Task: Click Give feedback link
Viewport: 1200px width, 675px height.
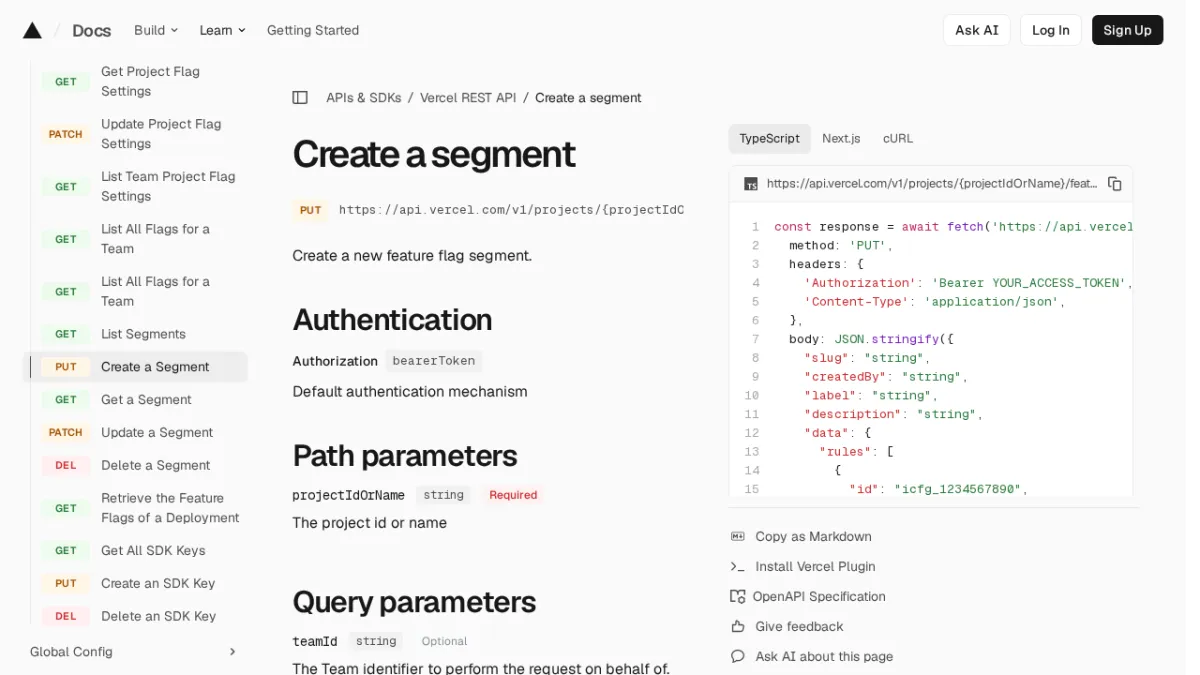Action: tap(799, 627)
